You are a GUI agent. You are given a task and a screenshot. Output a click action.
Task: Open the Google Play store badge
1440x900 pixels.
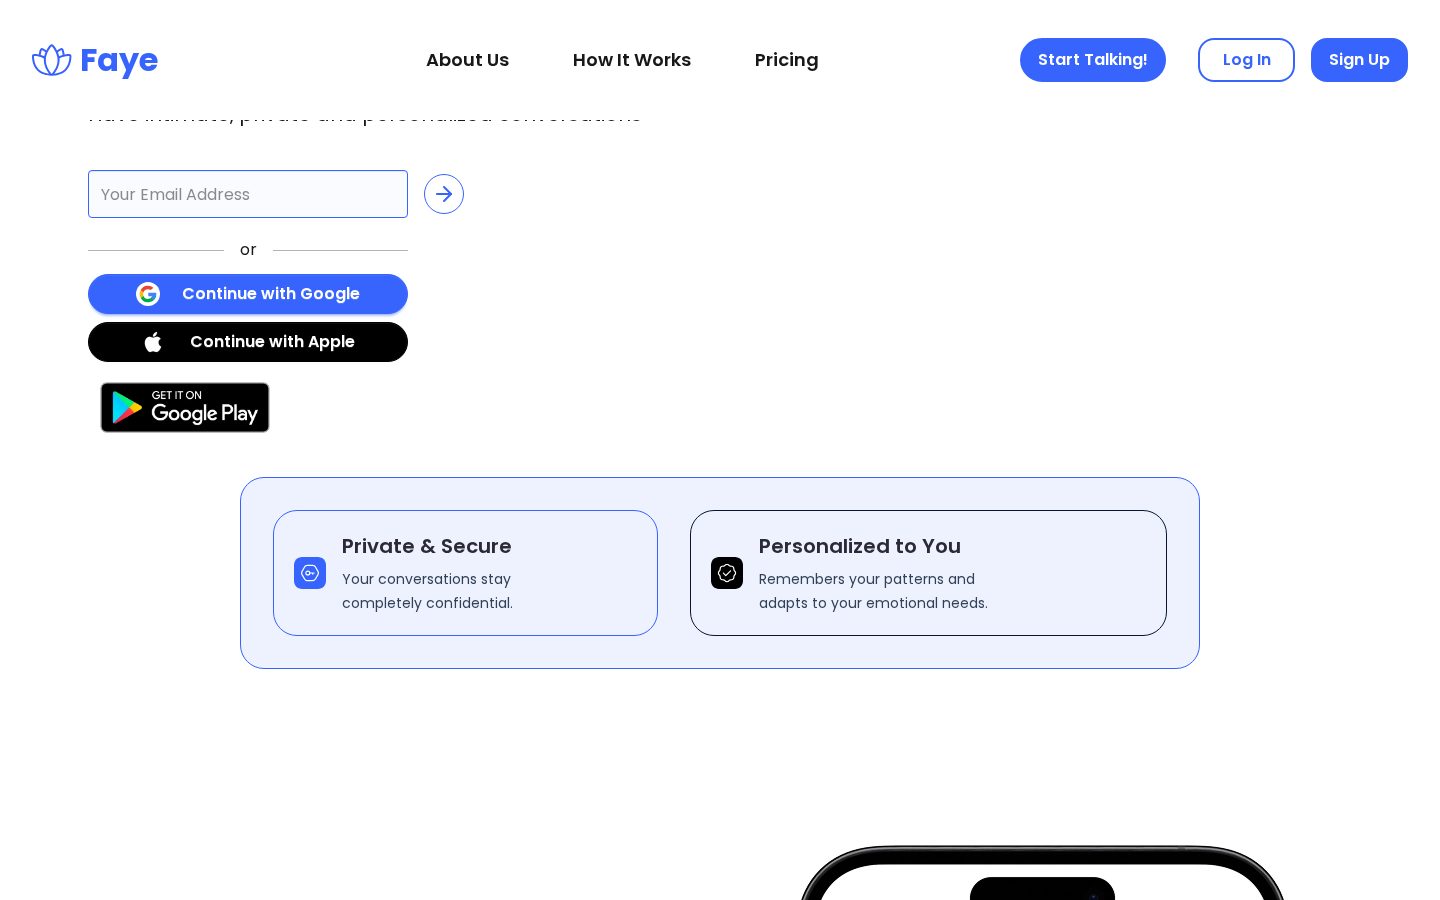point(185,408)
